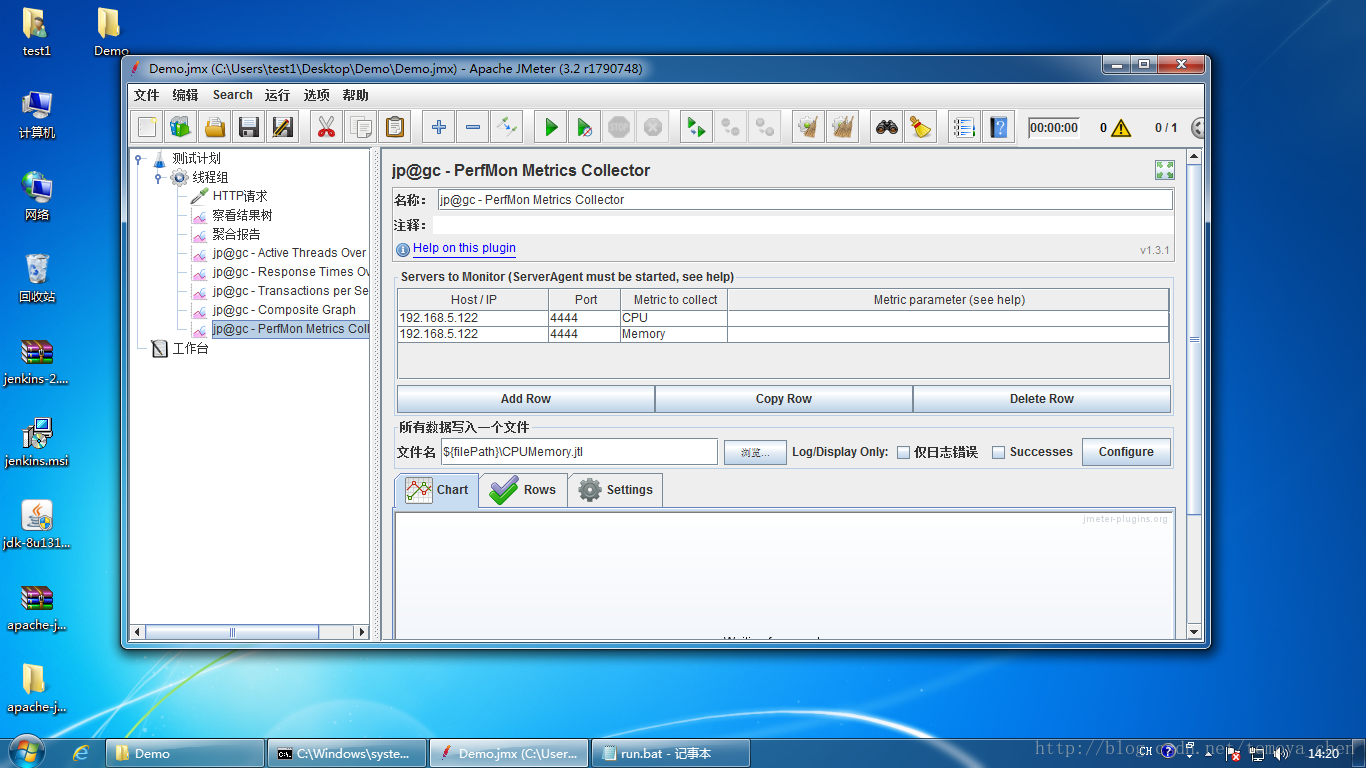Open the Search menu
Screen dimensions: 1366x768
click(232, 95)
